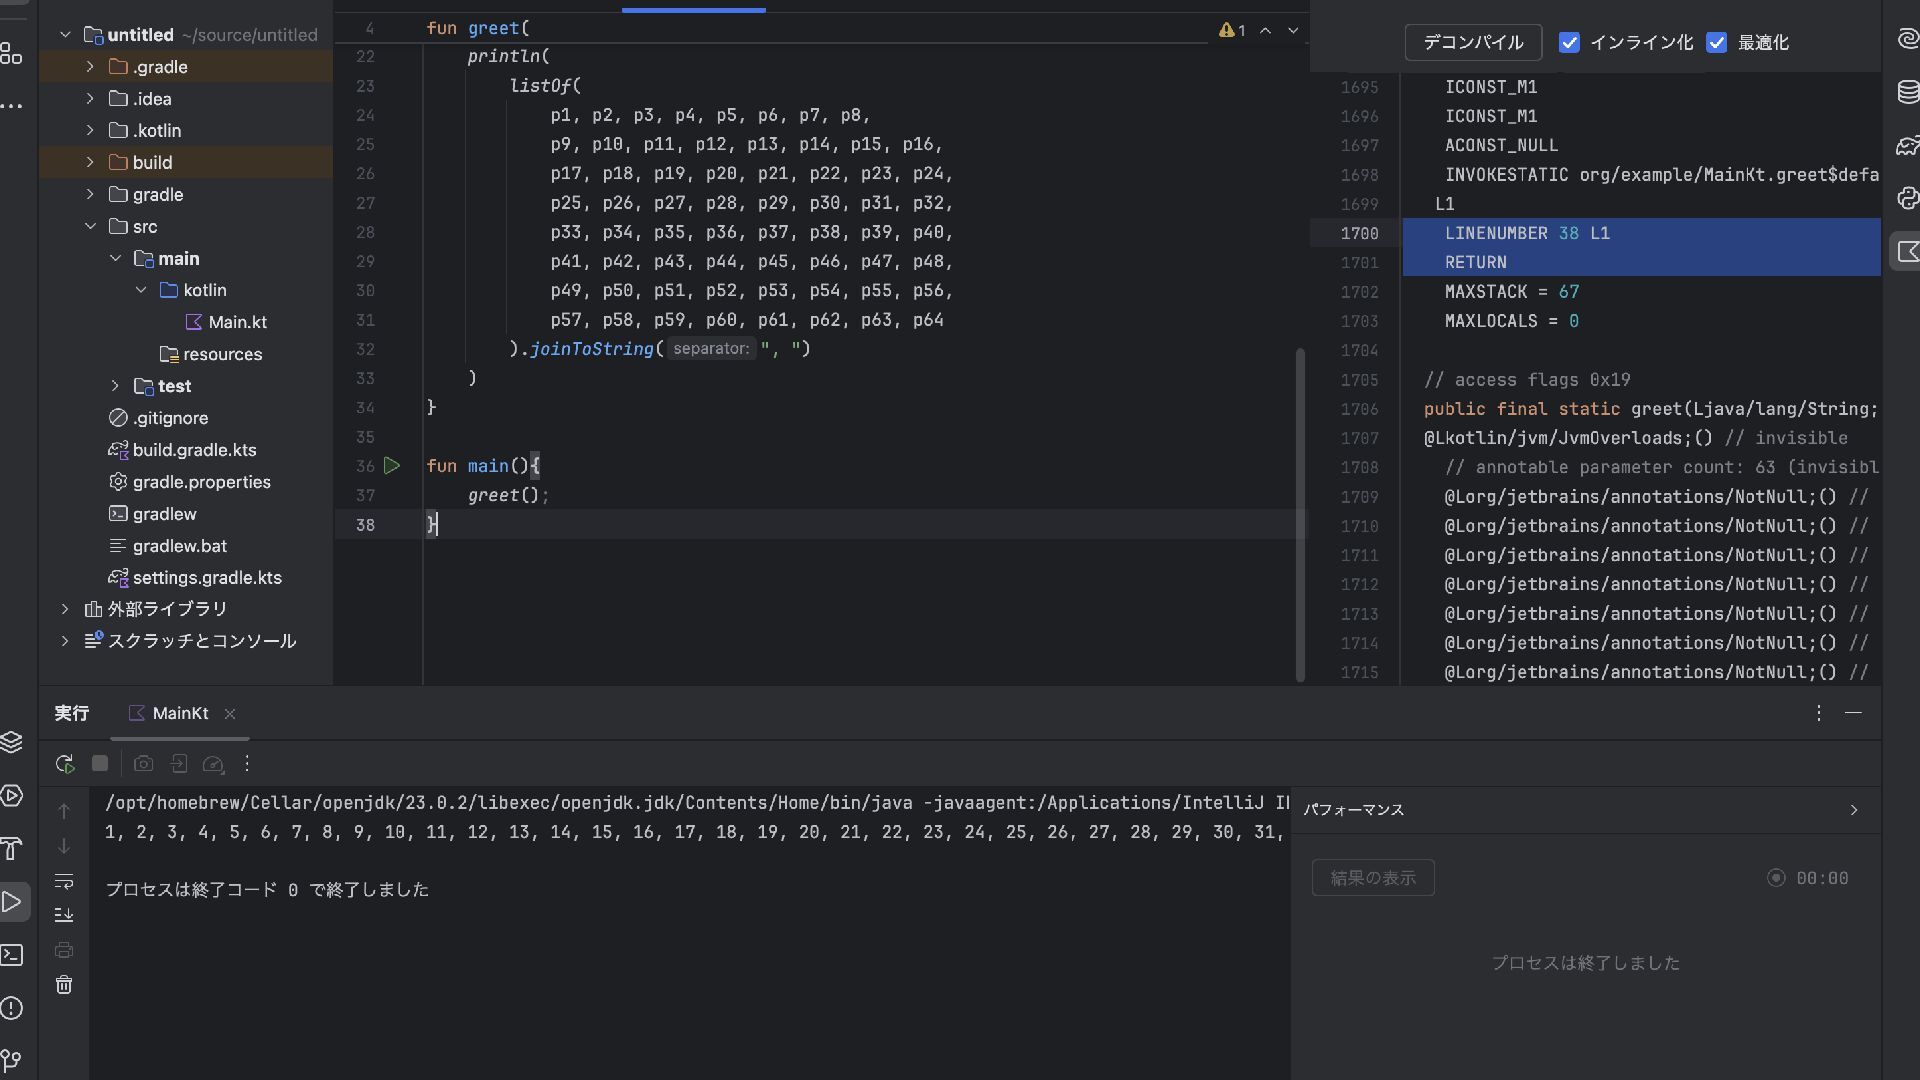The image size is (1920, 1080).
Task: Click the 結果の表示 button
Action: pyautogui.click(x=1372, y=878)
